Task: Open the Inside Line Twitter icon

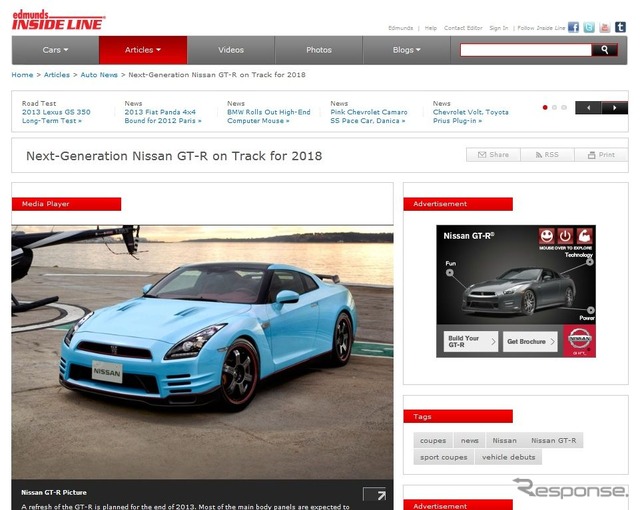Action: [x=589, y=27]
